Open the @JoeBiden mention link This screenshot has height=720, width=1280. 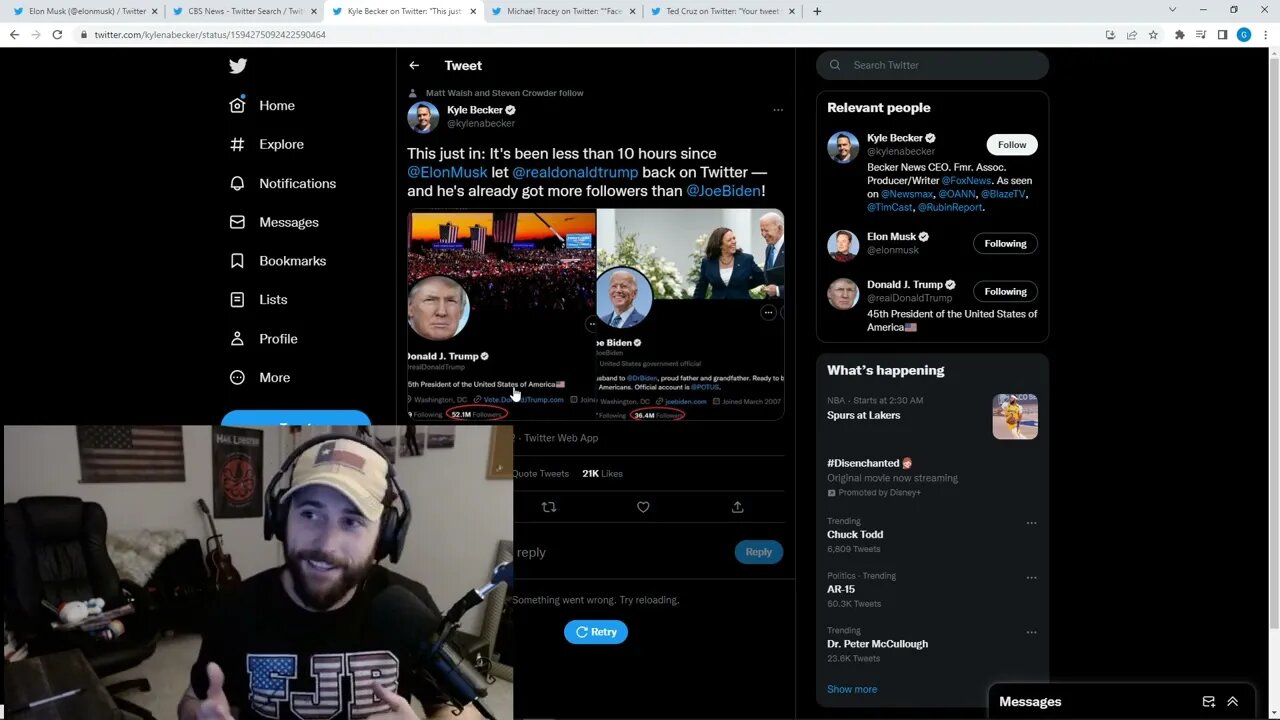[723, 190]
